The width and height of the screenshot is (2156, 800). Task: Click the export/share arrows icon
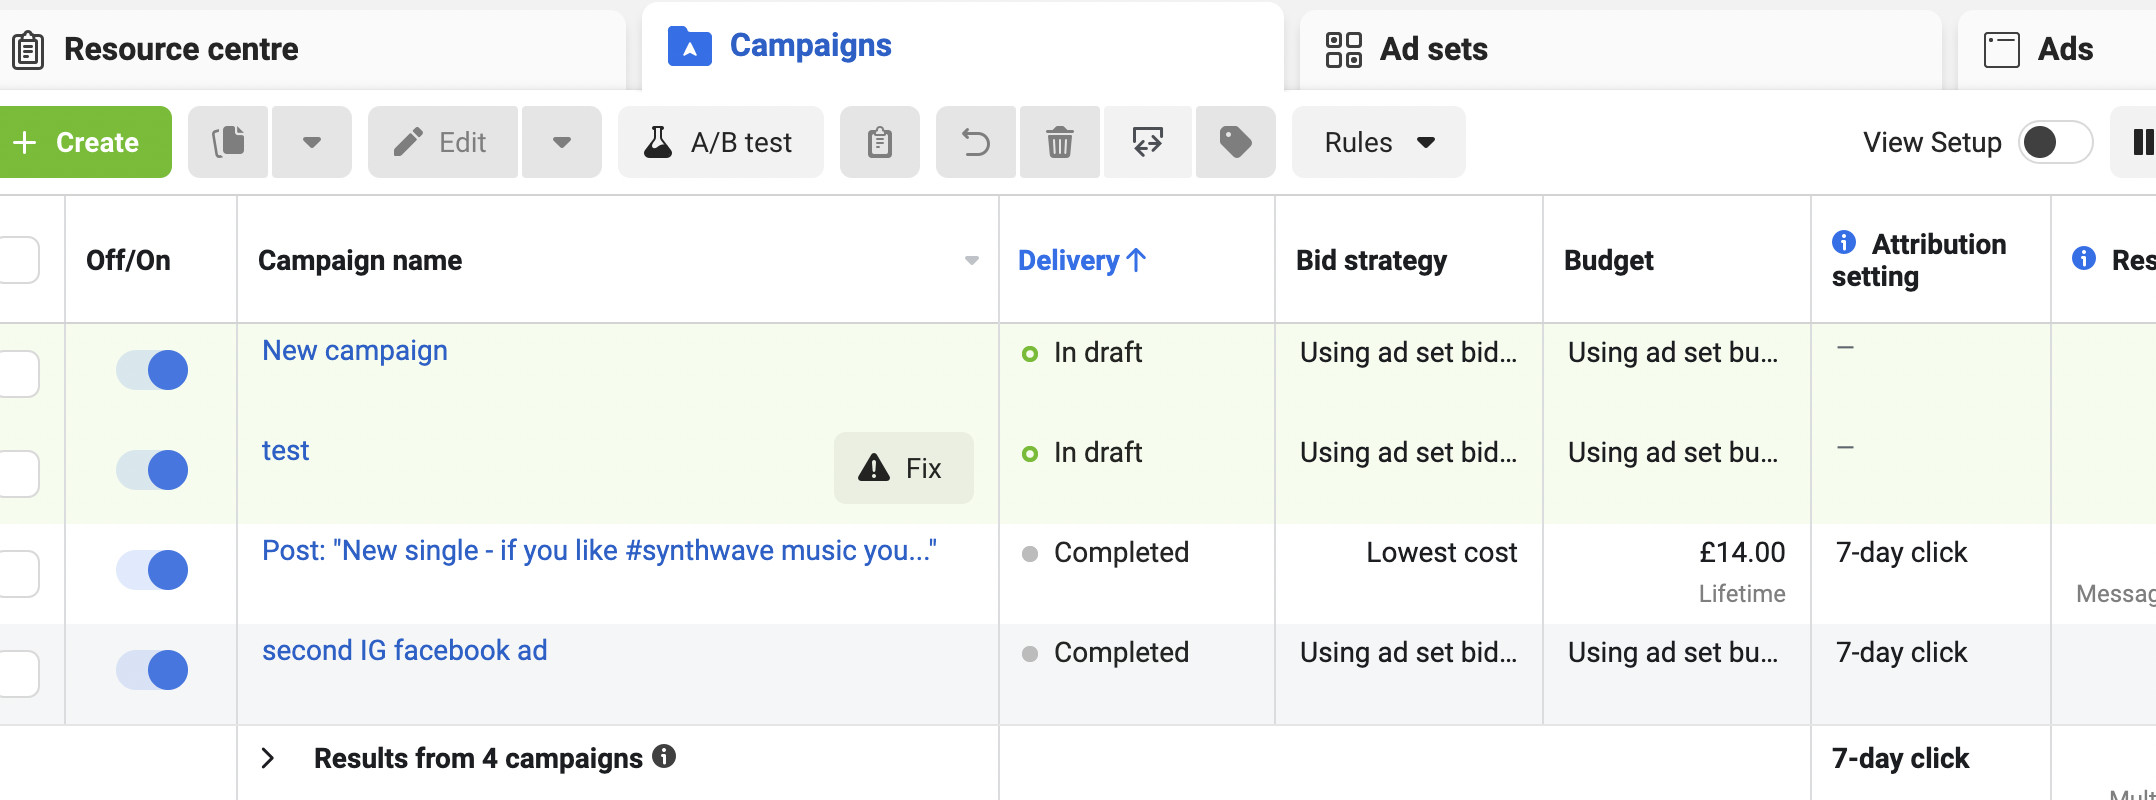(1147, 142)
